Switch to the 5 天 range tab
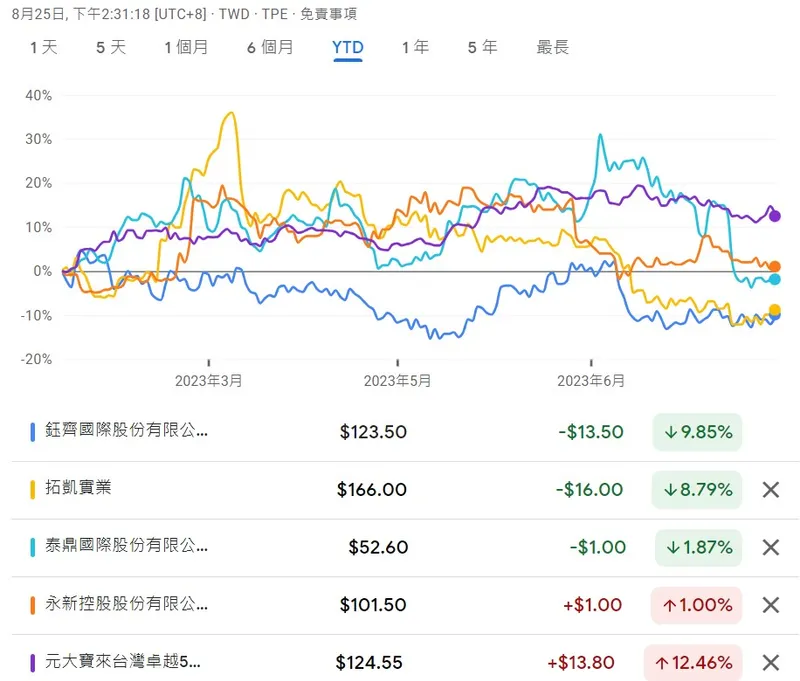 pos(111,47)
